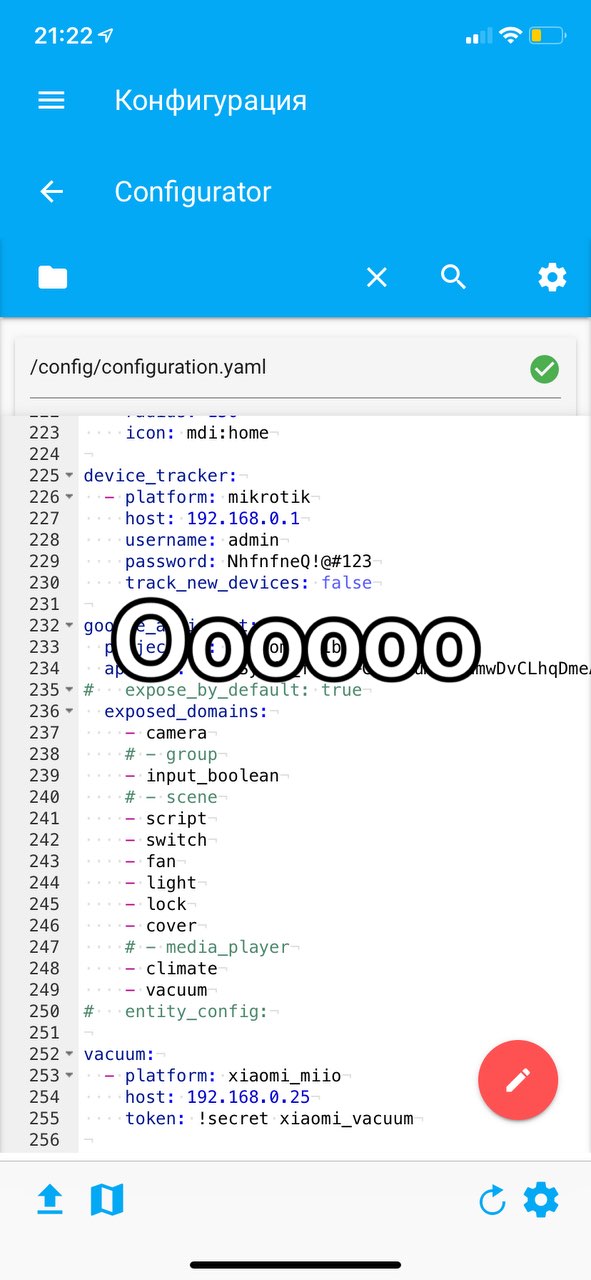
Task: Click the /config/configuration.yaml path field
Action: tap(295, 368)
